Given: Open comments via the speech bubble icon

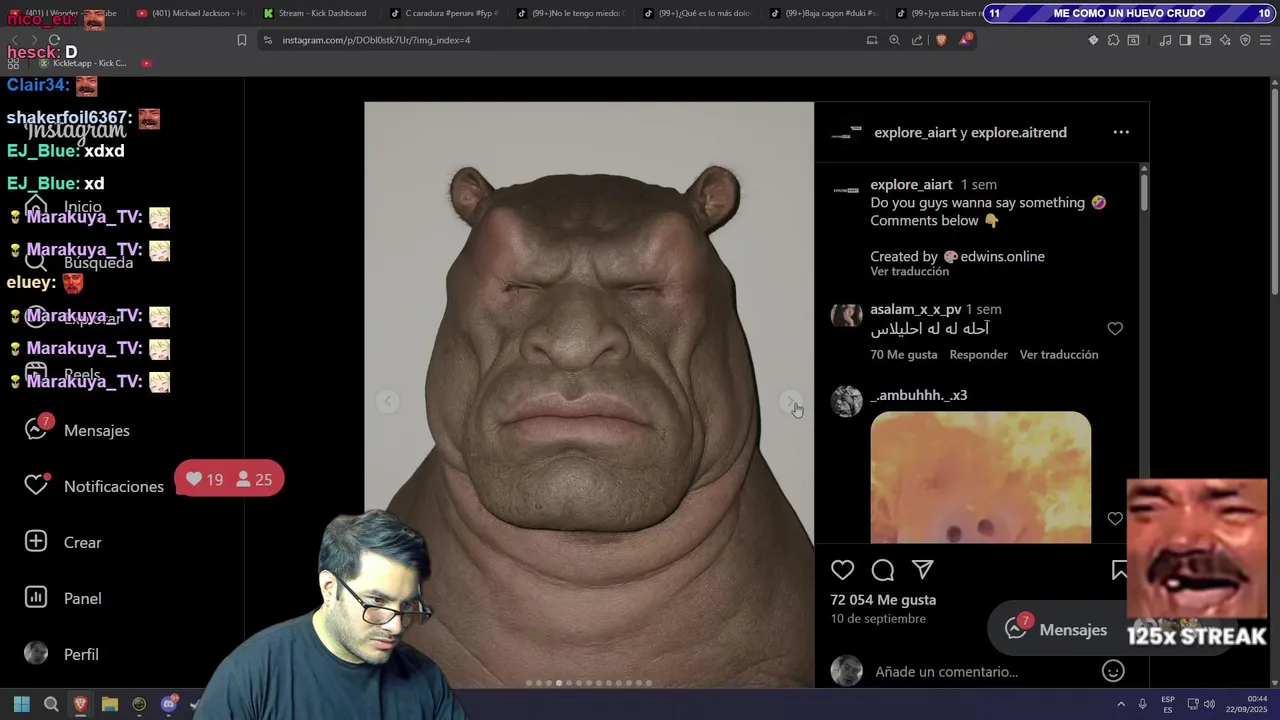Looking at the screenshot, I should pyautogui.click(x=883, y=570).
